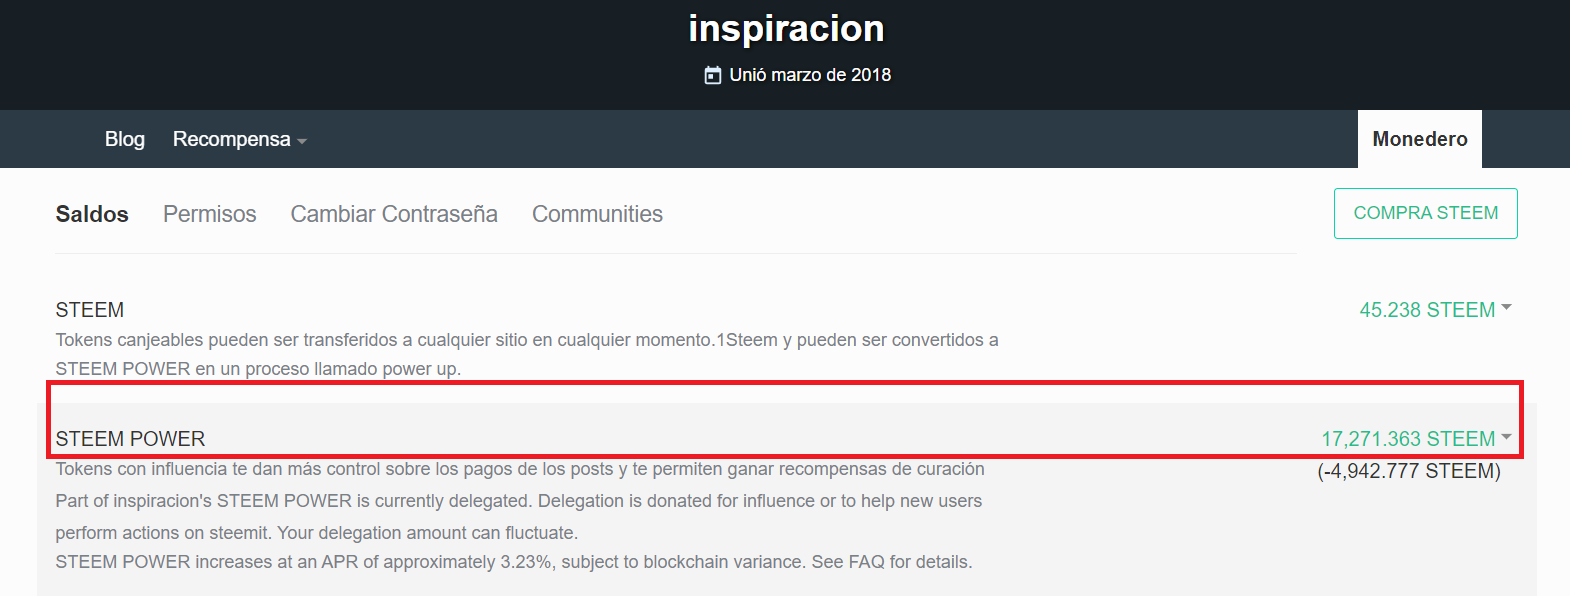Open the Communities link

pos(597,214)
